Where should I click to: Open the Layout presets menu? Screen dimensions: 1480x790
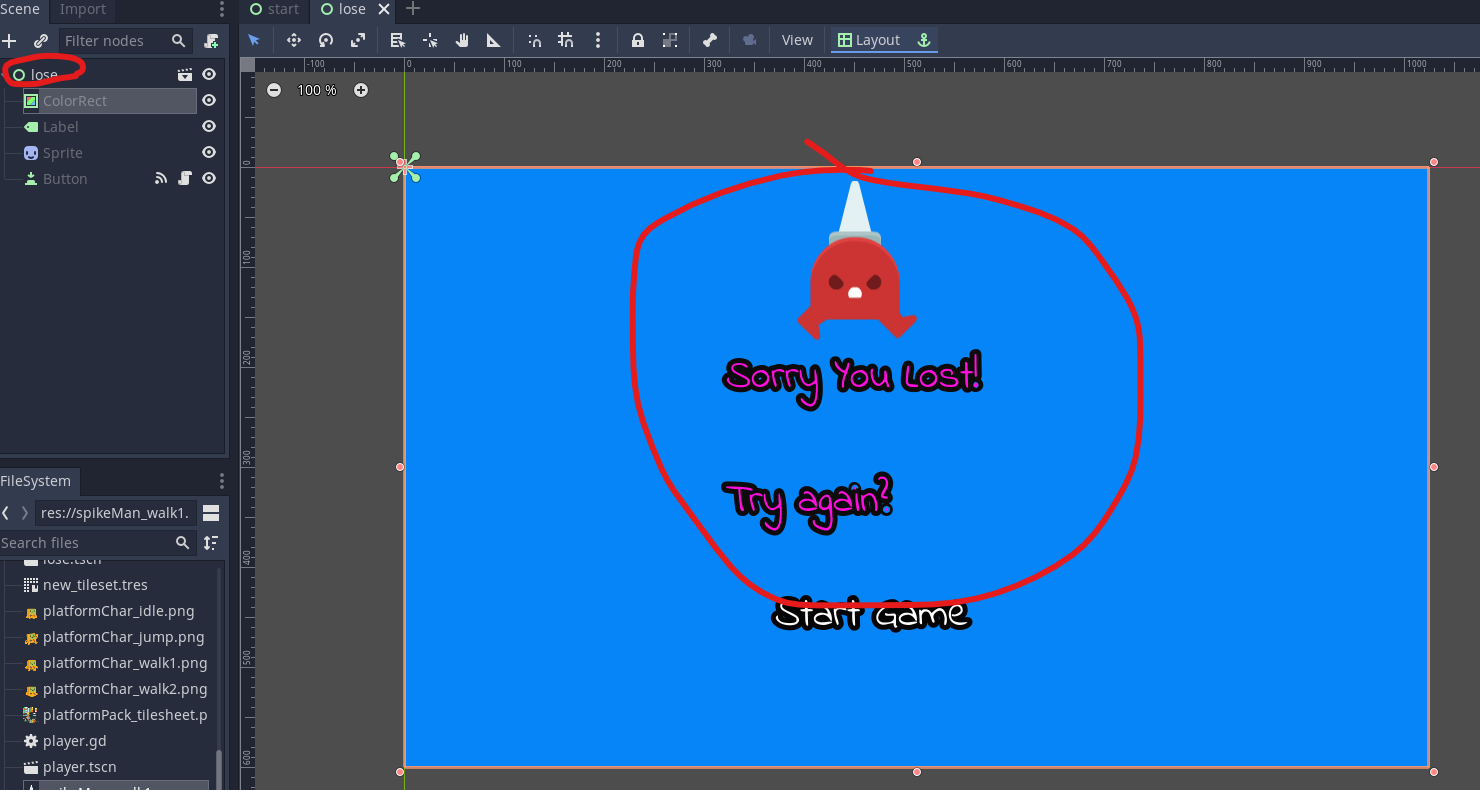(x=869, y=40)
